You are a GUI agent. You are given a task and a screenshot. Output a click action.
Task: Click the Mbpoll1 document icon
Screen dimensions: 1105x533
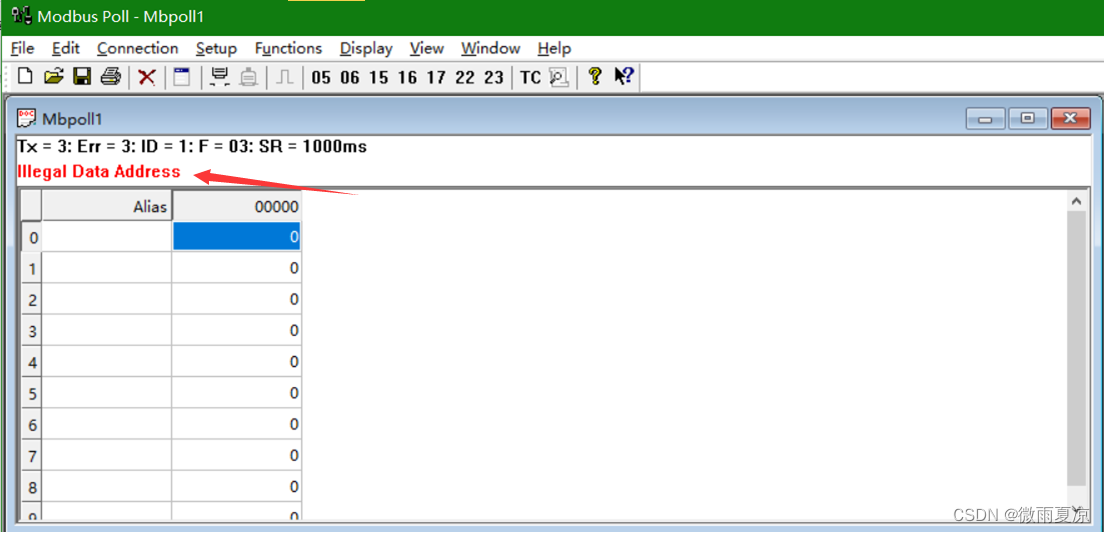27,118
